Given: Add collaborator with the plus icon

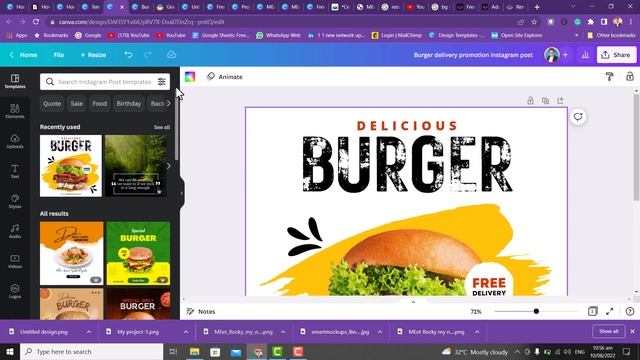Looking at the screenshot, I should coord(565,55).
